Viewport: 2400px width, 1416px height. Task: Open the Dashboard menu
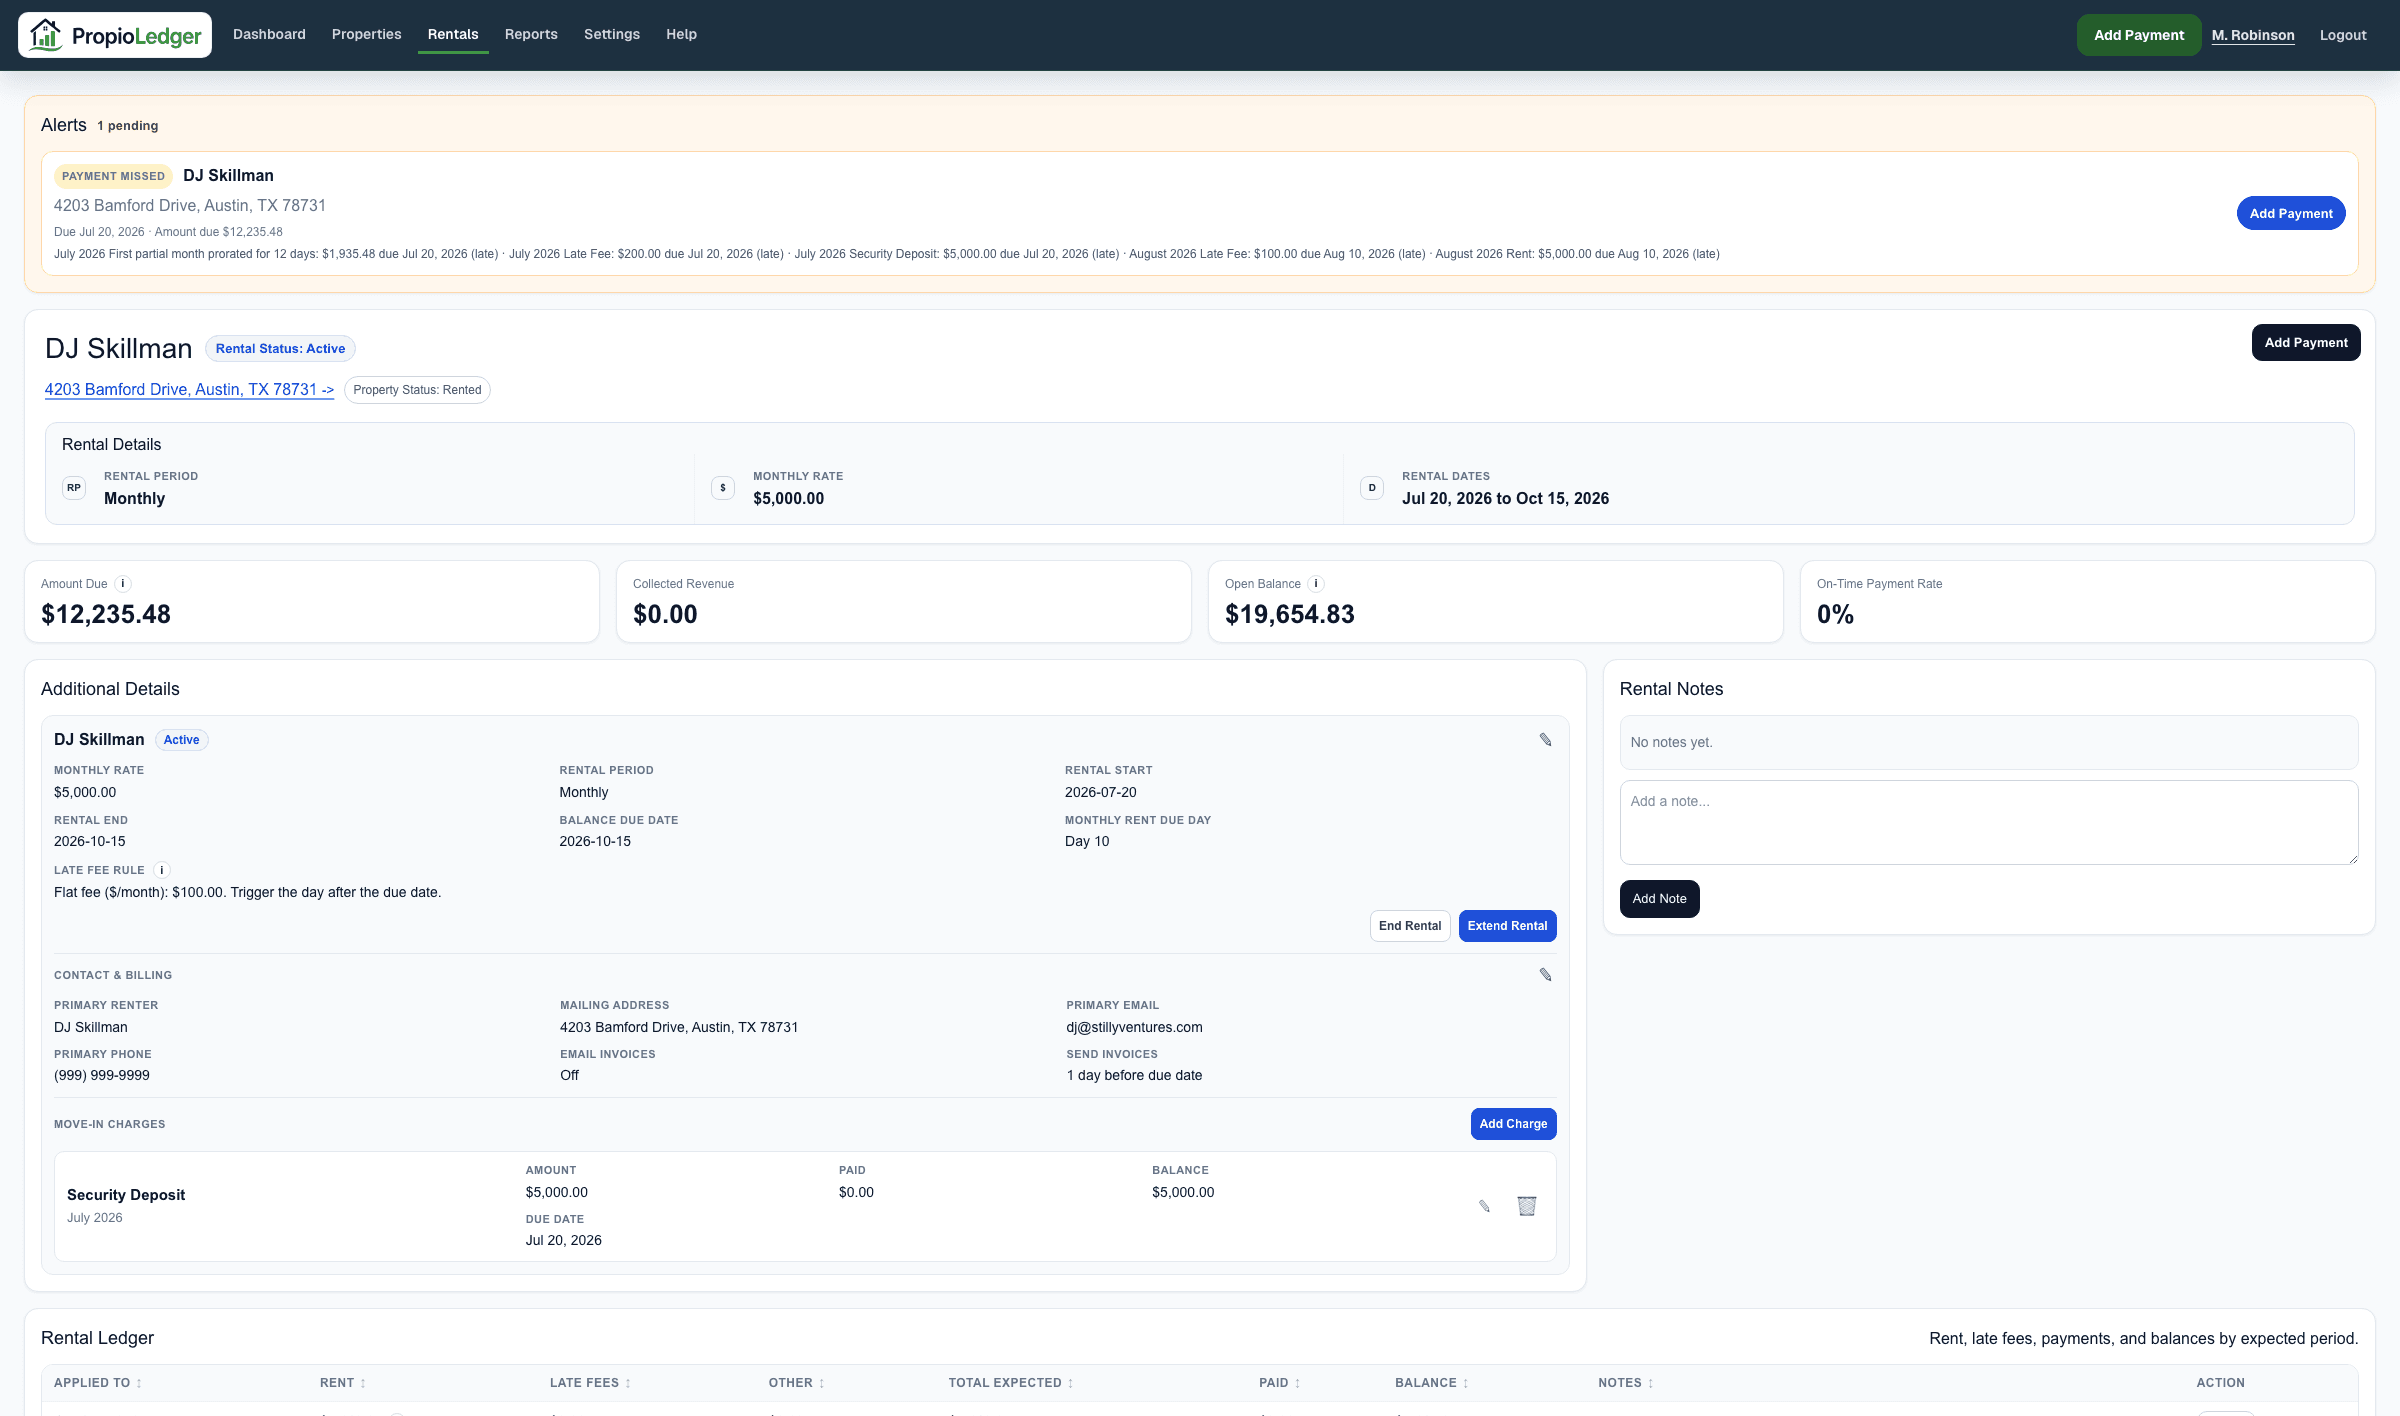269,34
